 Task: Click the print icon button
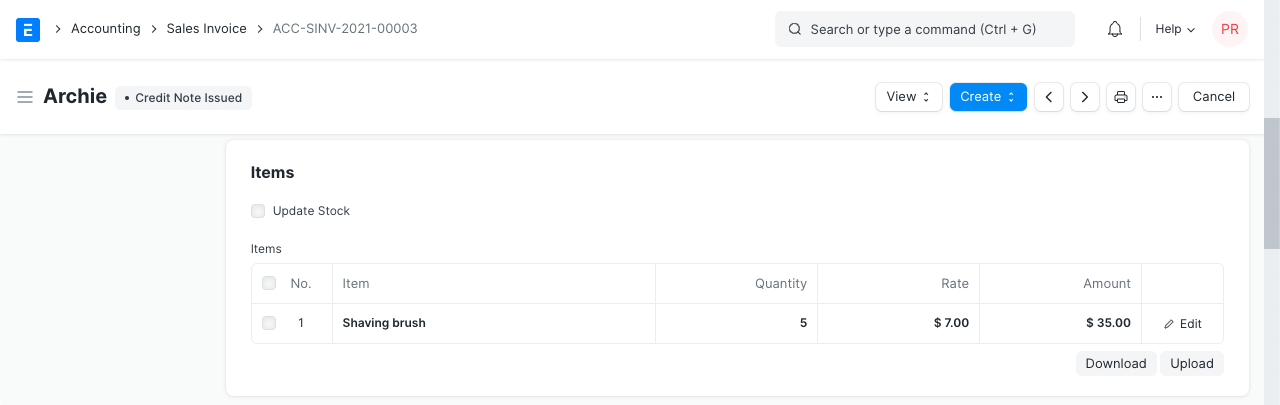coord(1121,97)
